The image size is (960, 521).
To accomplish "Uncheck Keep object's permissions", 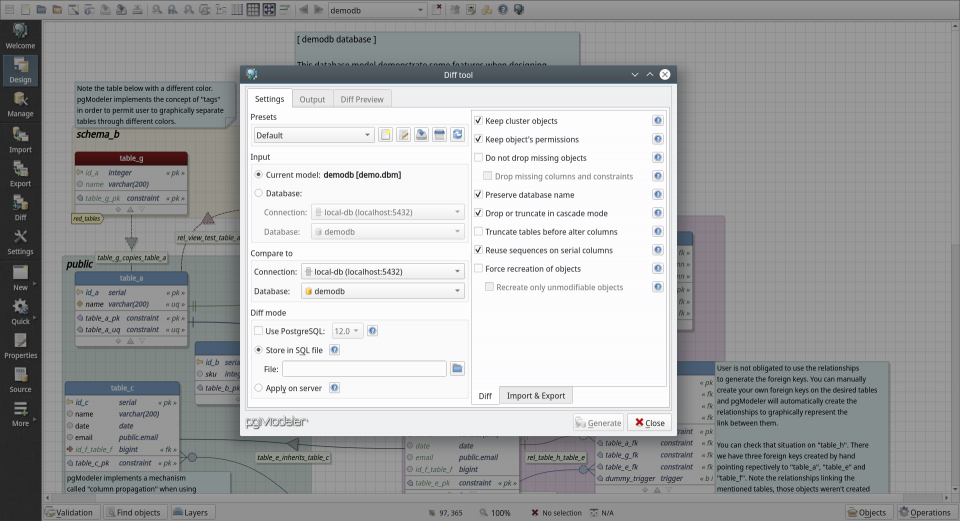I will pyautogui.click(x=479, y=139).
